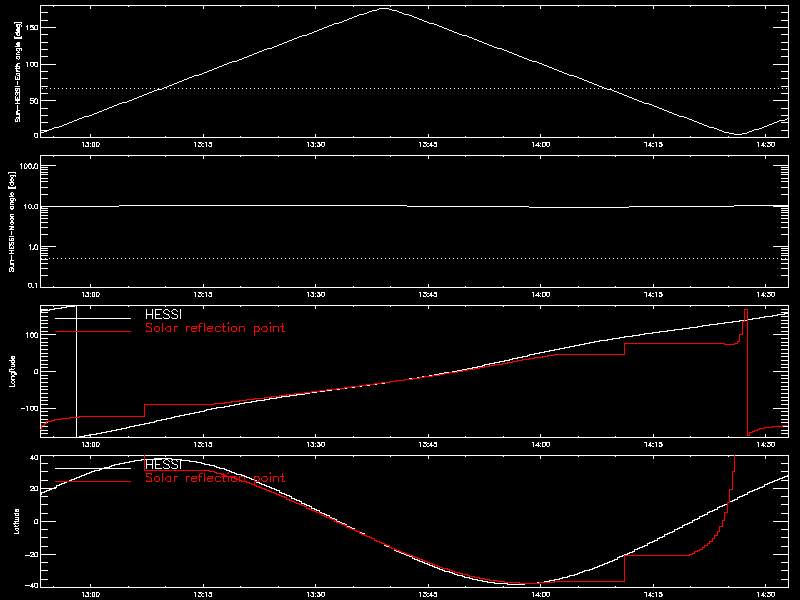Image resolution: width=800 pixels, height=600 pixels.
Task: Click the -100 tick on the Longitude axis
Action: [30, 409]
